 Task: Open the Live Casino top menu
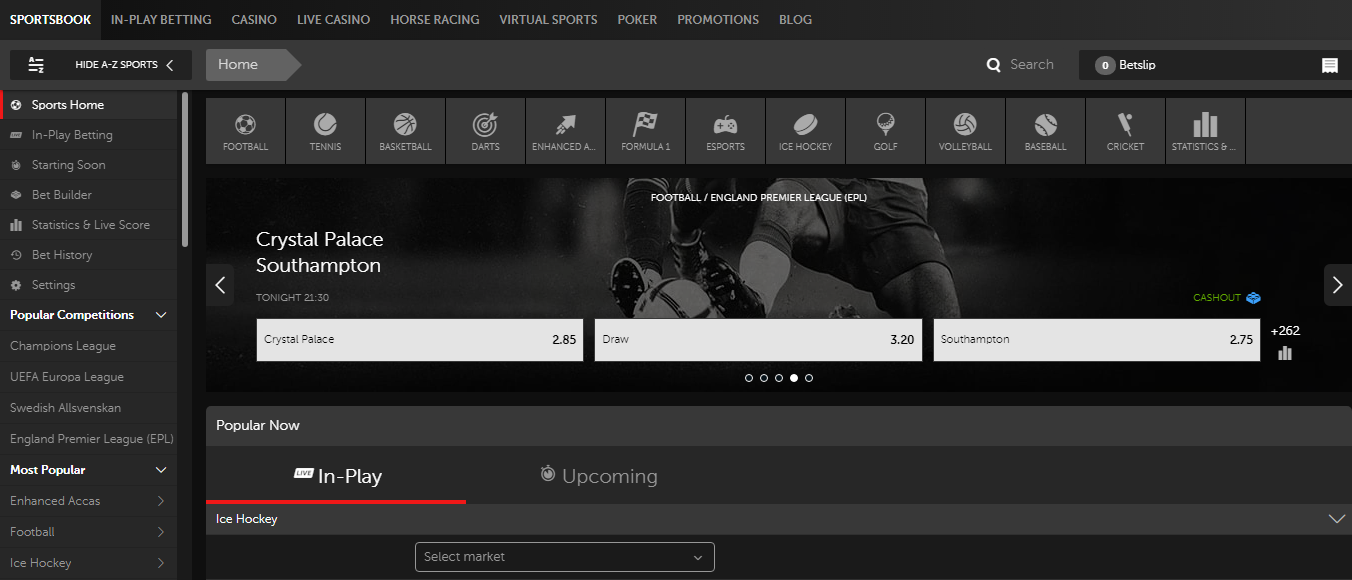click(x=334, y=19)
